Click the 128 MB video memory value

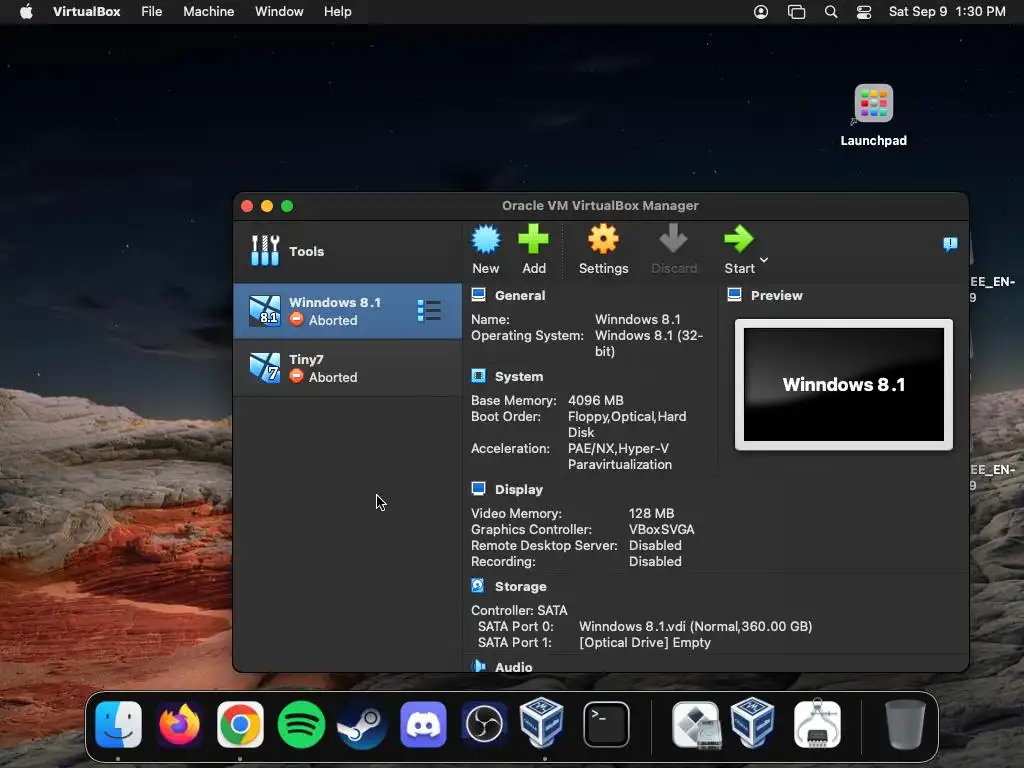point(651,513)
